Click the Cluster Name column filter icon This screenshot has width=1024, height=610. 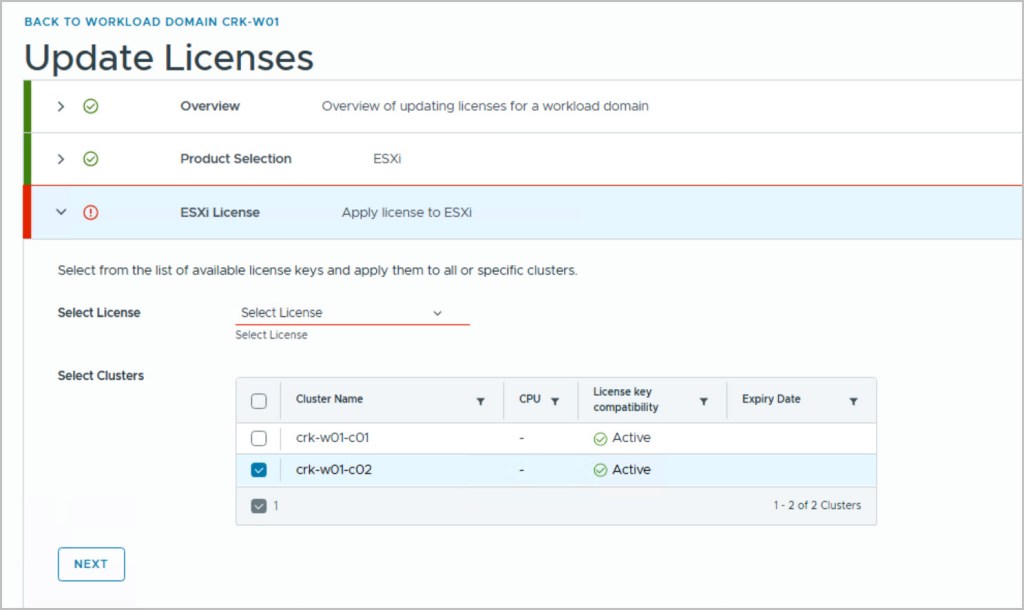pos(480,401)
